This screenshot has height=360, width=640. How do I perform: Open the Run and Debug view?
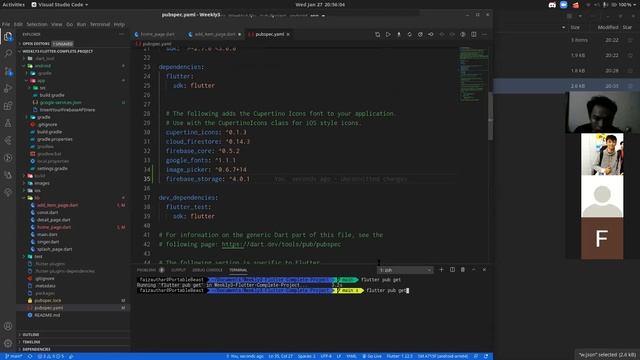coord(8,89)
